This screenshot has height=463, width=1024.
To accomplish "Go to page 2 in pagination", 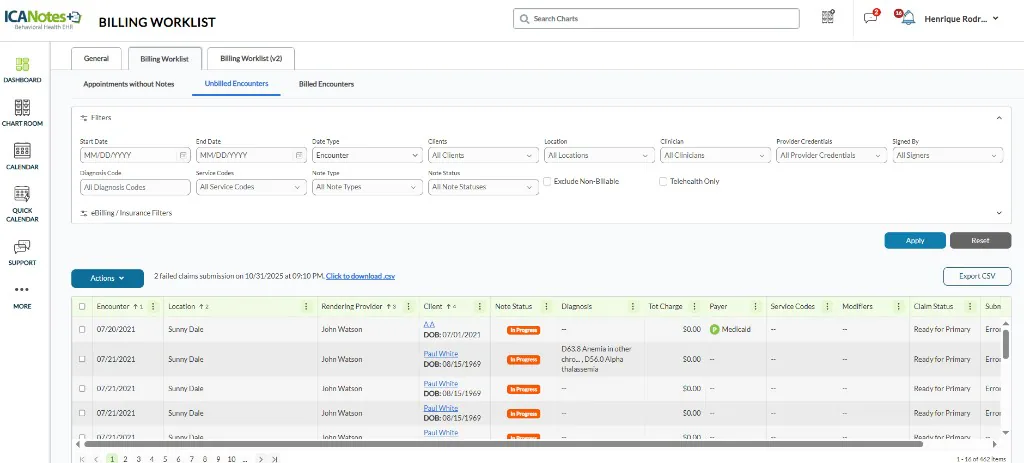I will point(125,459).
